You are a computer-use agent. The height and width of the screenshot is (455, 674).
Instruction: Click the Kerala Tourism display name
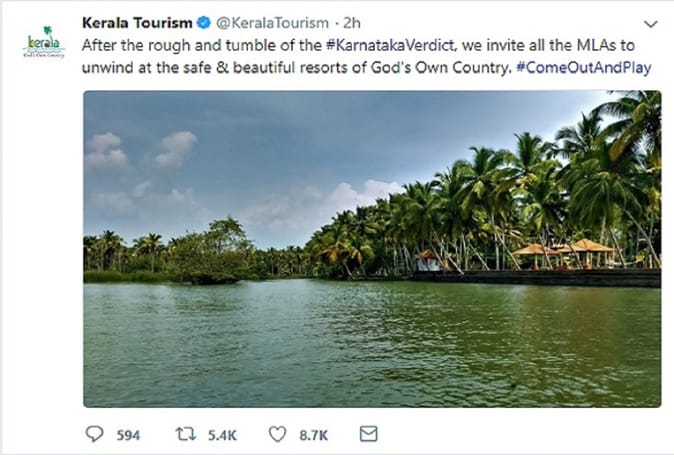[x=137, y=23]
